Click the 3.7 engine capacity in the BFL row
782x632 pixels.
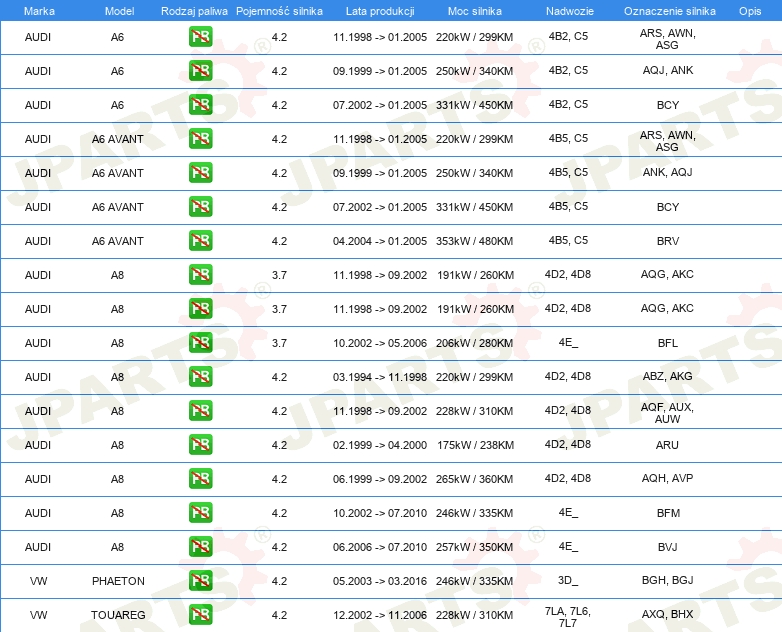(279, 343)
